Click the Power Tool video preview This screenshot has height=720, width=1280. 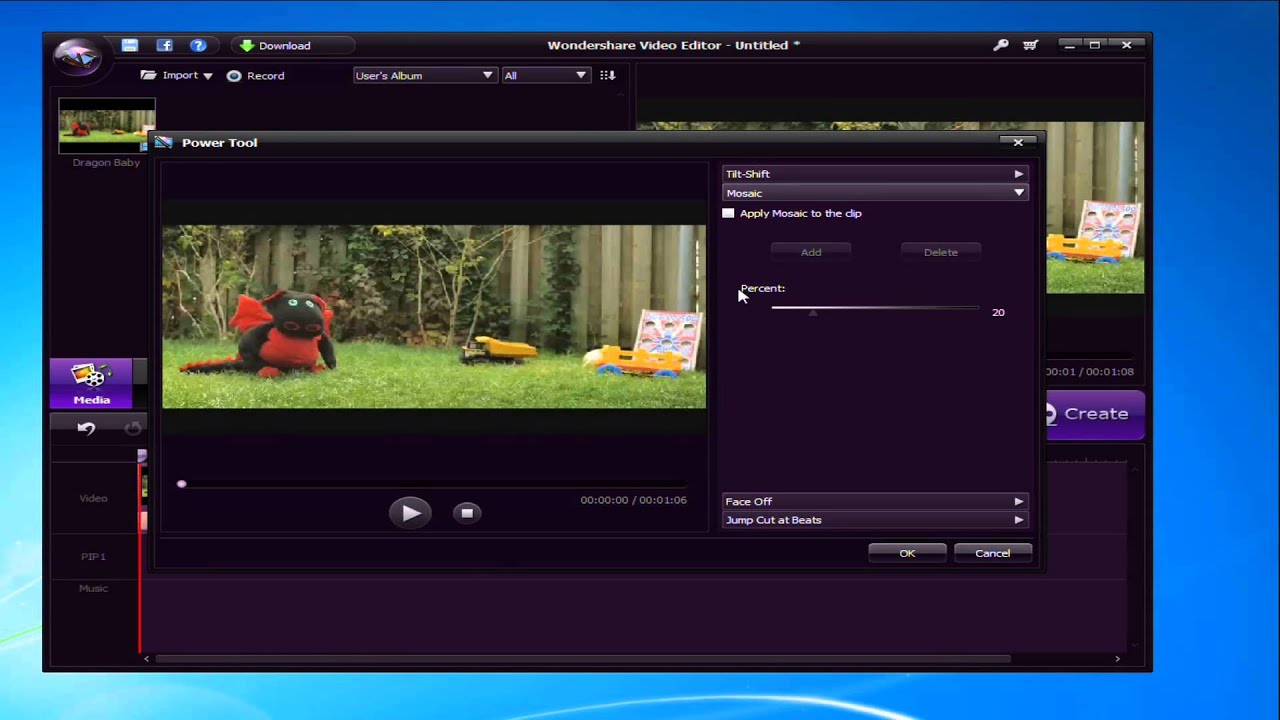(x=434, y=316)
